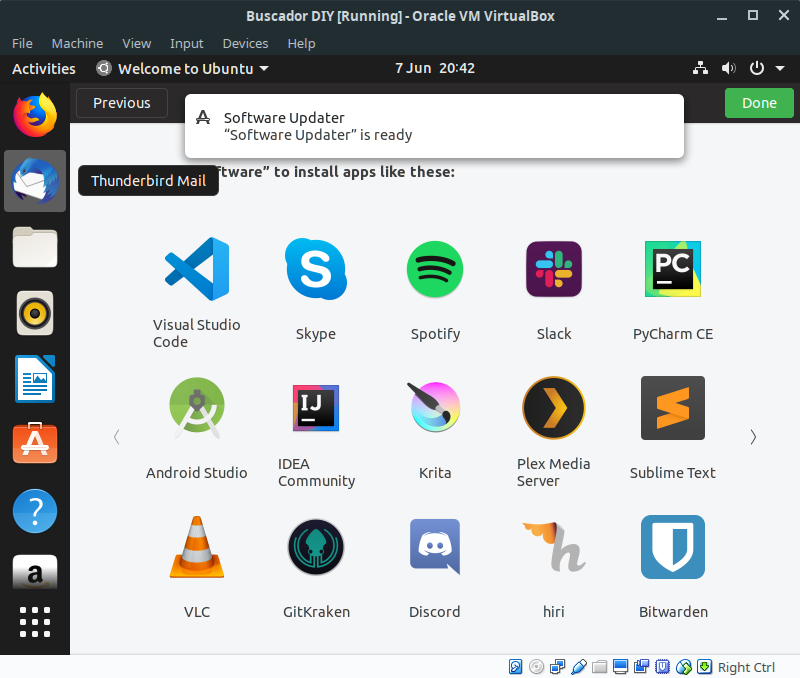Image resolution: width=800 pixels, height=678 pixels.
Task: Open the GitKraken app icon
Action: tap(316, 547)
